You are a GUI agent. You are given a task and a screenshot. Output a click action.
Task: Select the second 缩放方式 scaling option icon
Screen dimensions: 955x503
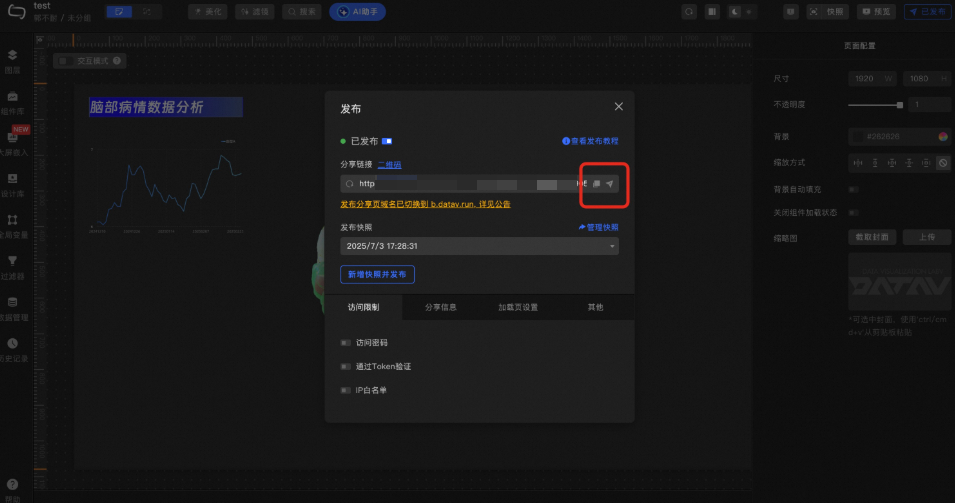(x=875, y=163)
